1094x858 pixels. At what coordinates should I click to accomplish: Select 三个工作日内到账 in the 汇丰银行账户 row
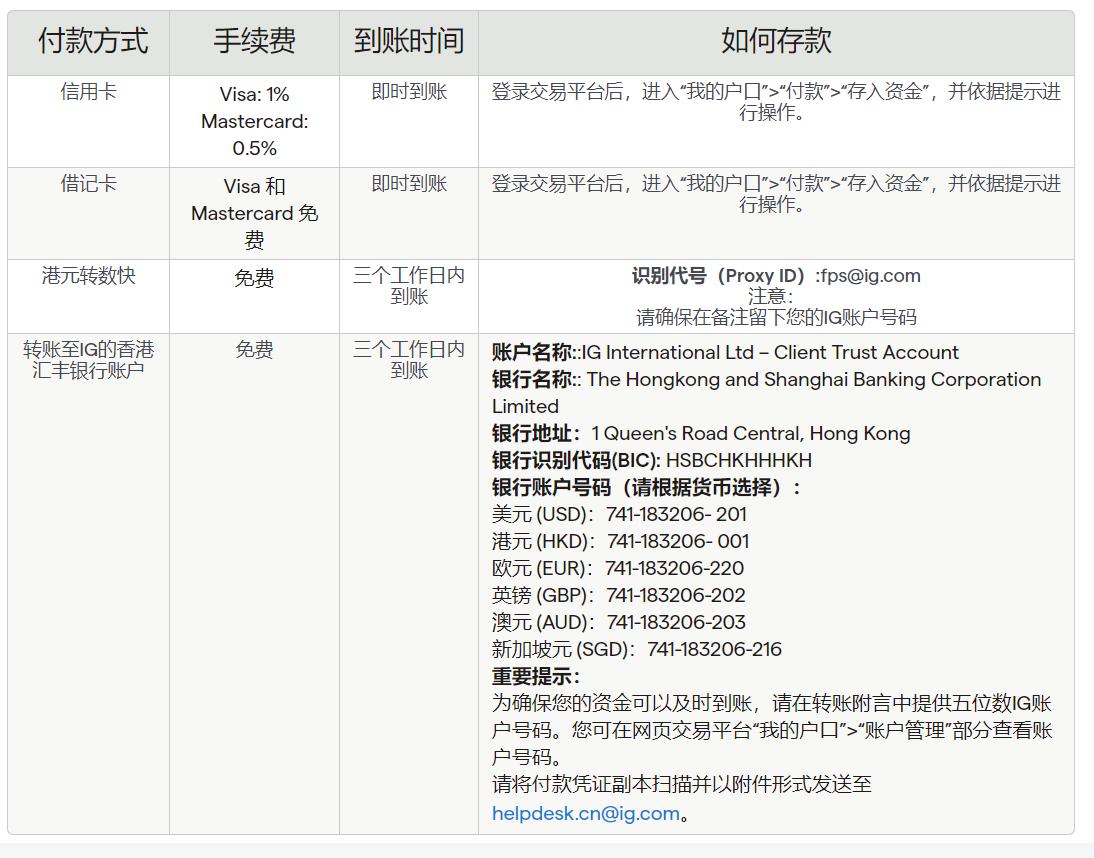[409, 360]
